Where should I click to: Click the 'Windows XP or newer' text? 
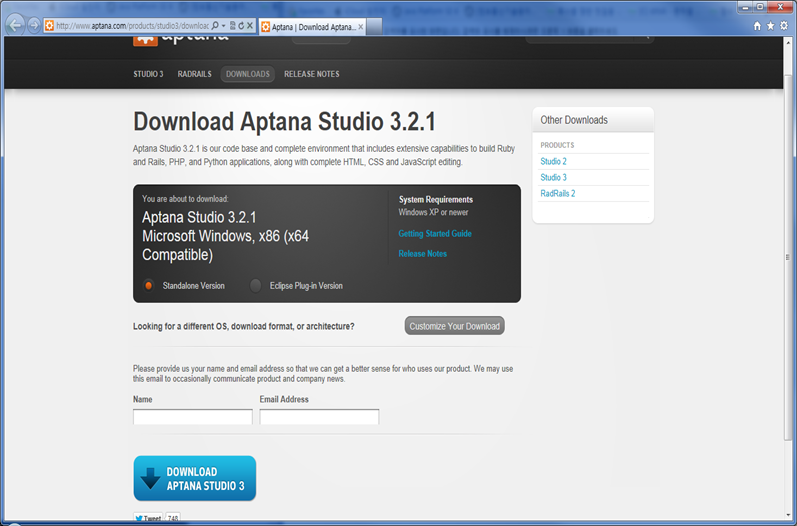[x=433, y=212]
